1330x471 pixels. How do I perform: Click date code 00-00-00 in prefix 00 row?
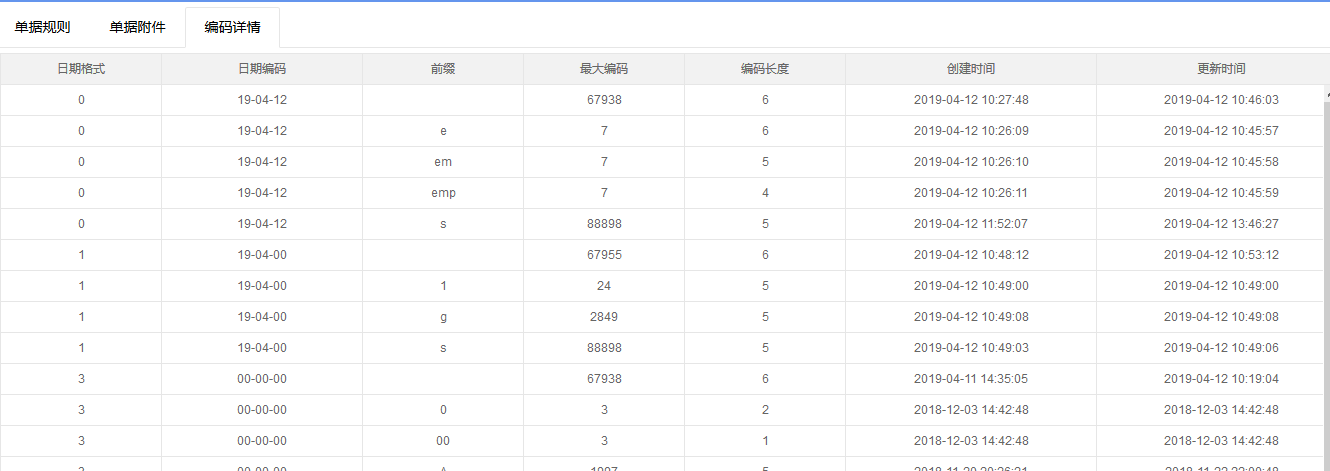[262, 441]
